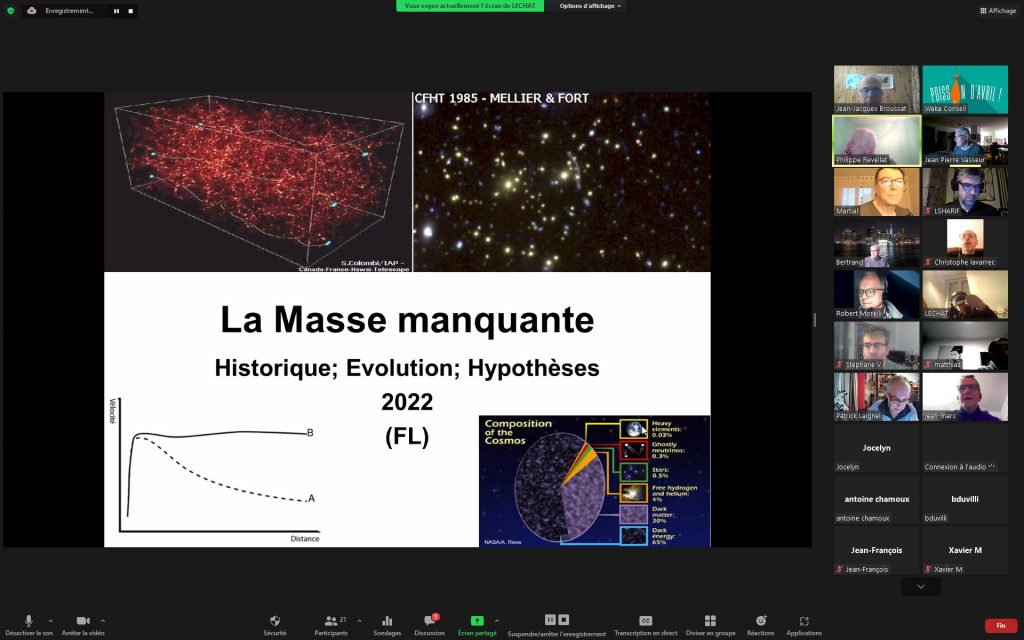This screenshot has height=640, width=1024.
Task: Click the green encryption shield icon
Action: [x=10, y=10]
